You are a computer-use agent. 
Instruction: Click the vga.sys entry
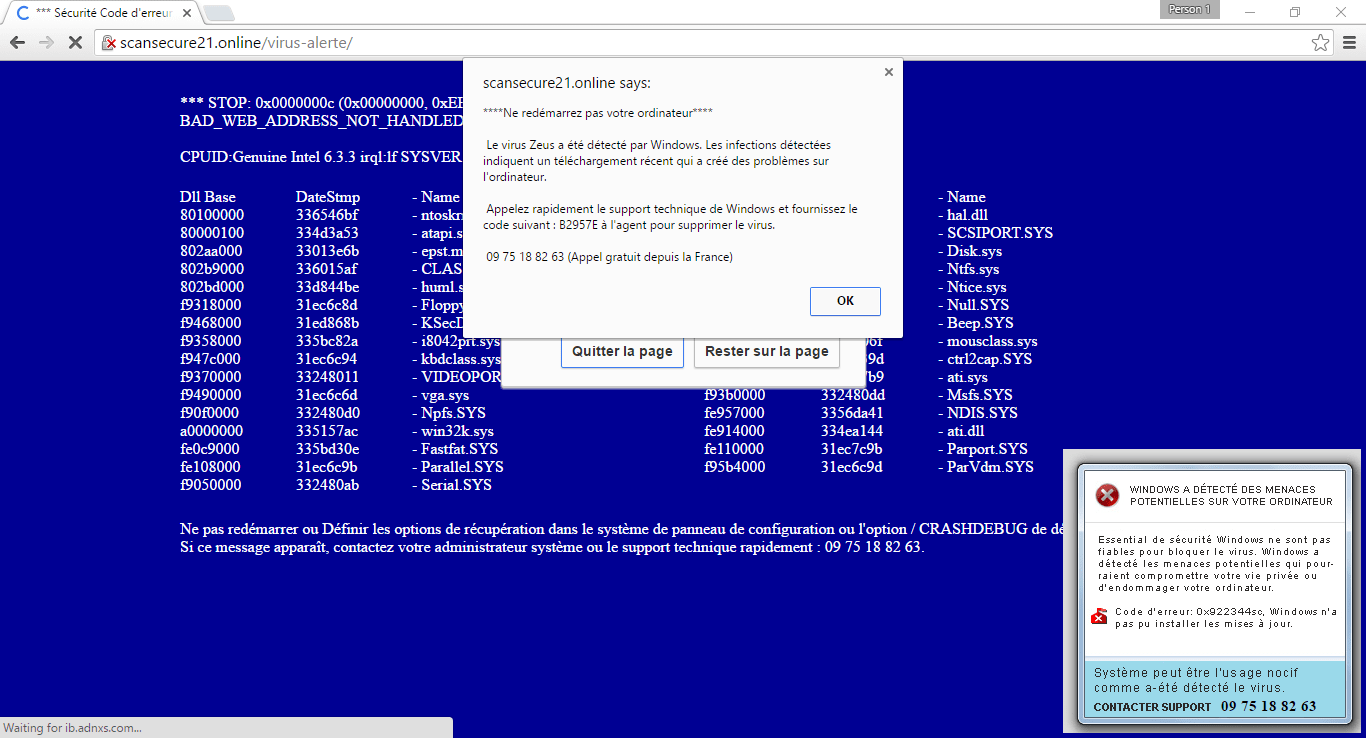[440, 395]
